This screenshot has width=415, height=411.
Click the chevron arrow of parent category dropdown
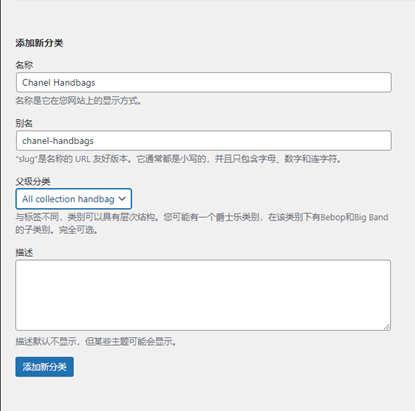(x=122, y=199)
